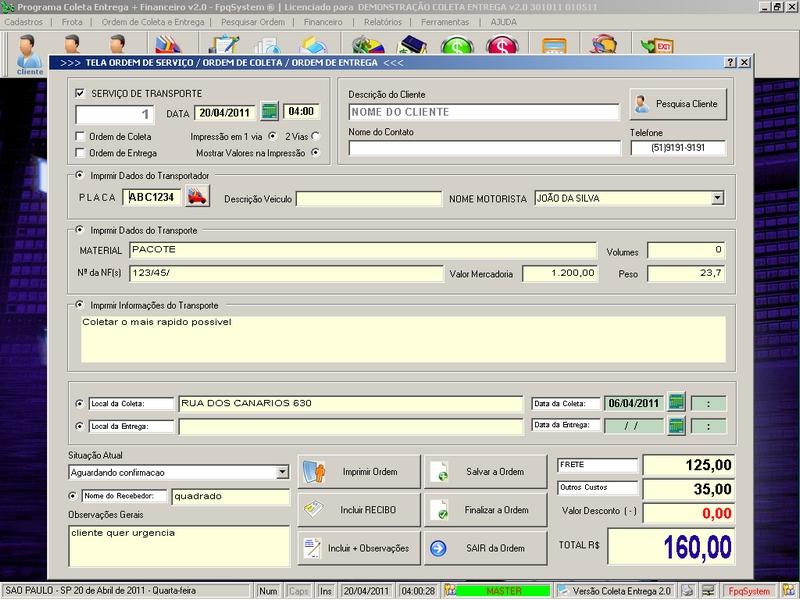
Task: Expand the Nome Motorista dropdown
Action: point(717,198)
